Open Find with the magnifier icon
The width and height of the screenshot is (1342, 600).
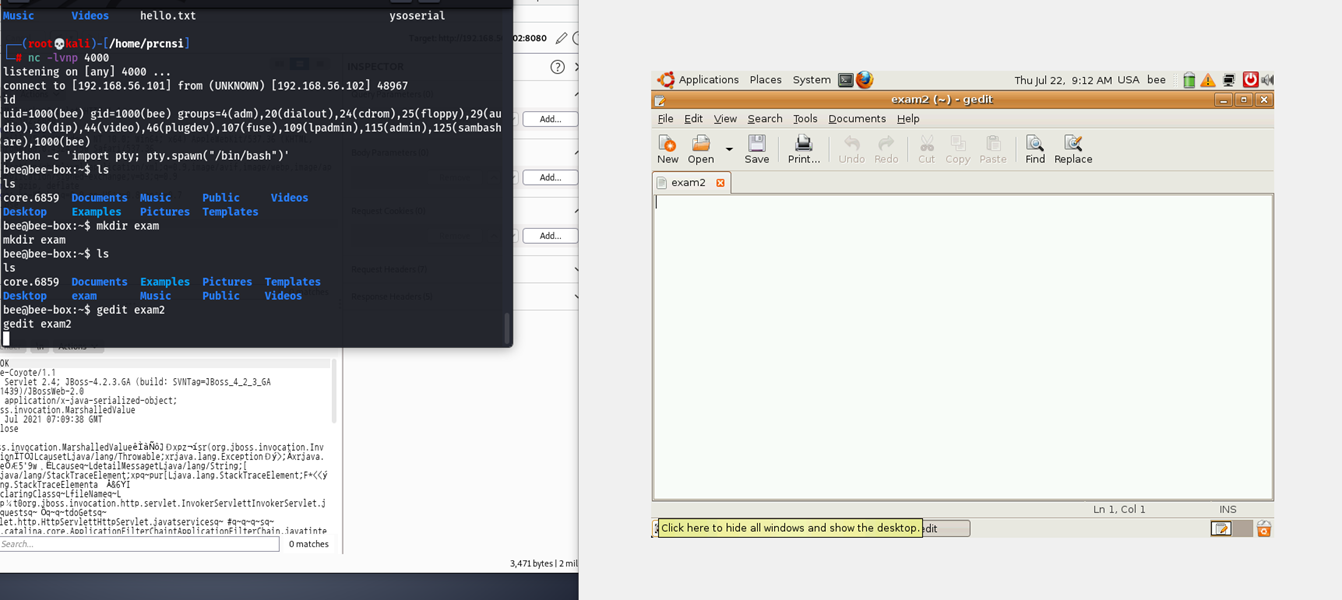tap(1035, 149)
